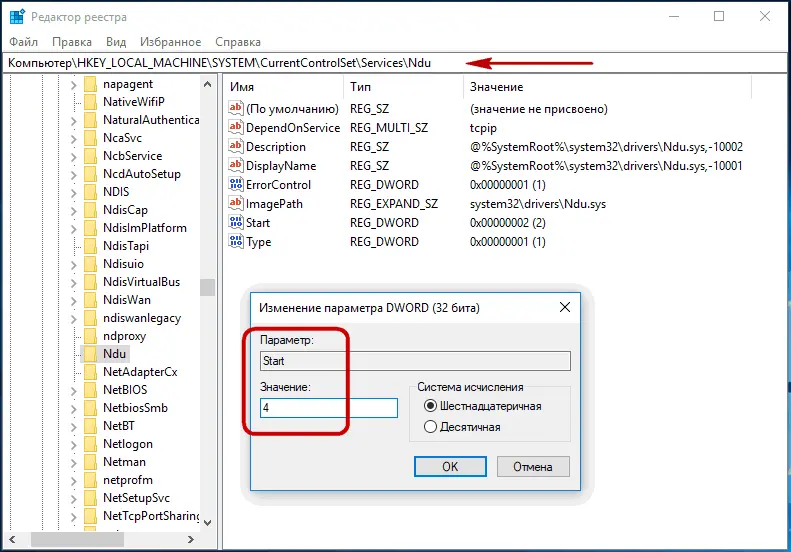Click the Параметр field showing Start
791x552 pixels.
pos(415,361)
